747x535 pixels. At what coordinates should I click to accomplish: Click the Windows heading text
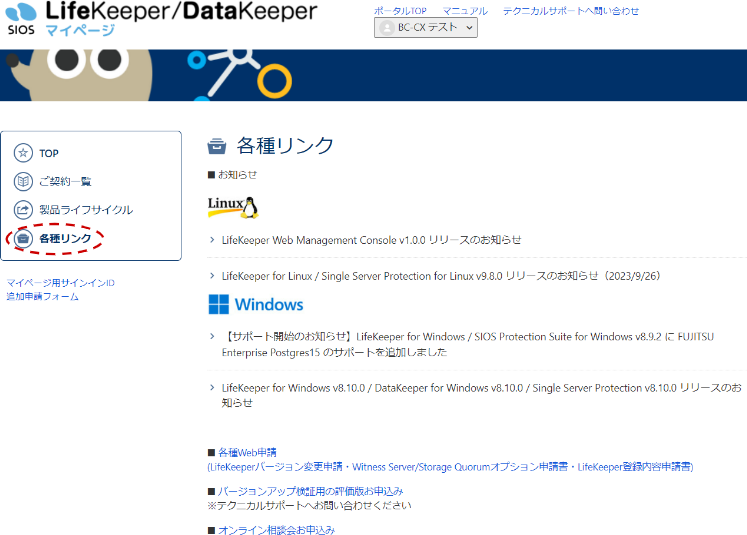[x=269, y=304]
